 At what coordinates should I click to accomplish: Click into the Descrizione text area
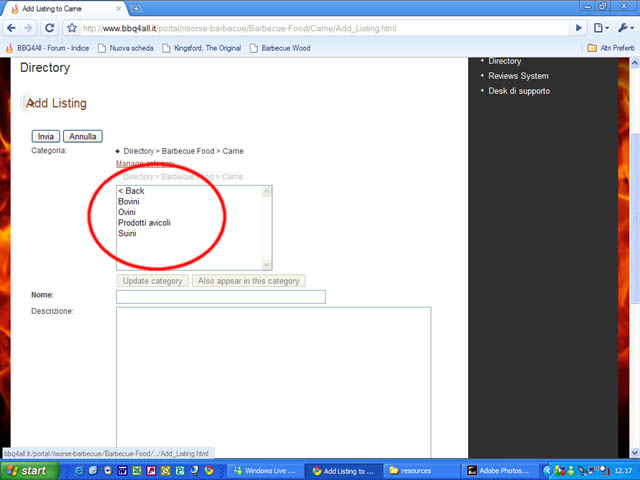point(273,382)
